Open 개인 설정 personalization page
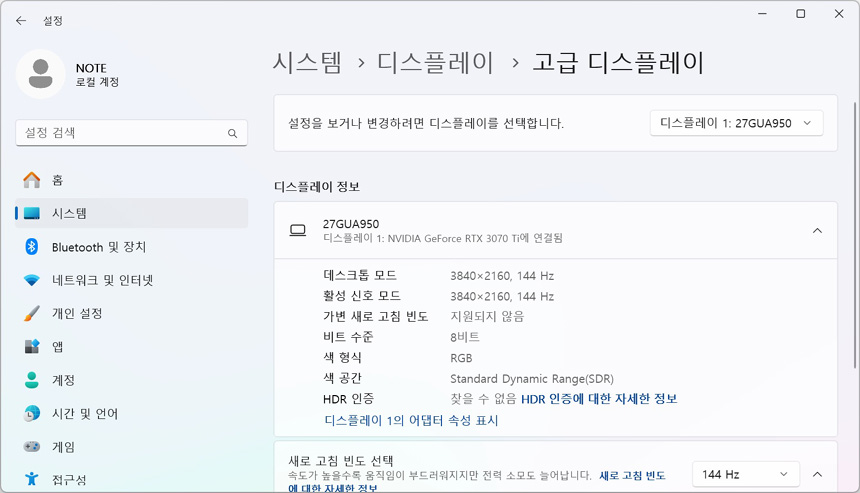The image size is (860, 493). click(77, 314)
